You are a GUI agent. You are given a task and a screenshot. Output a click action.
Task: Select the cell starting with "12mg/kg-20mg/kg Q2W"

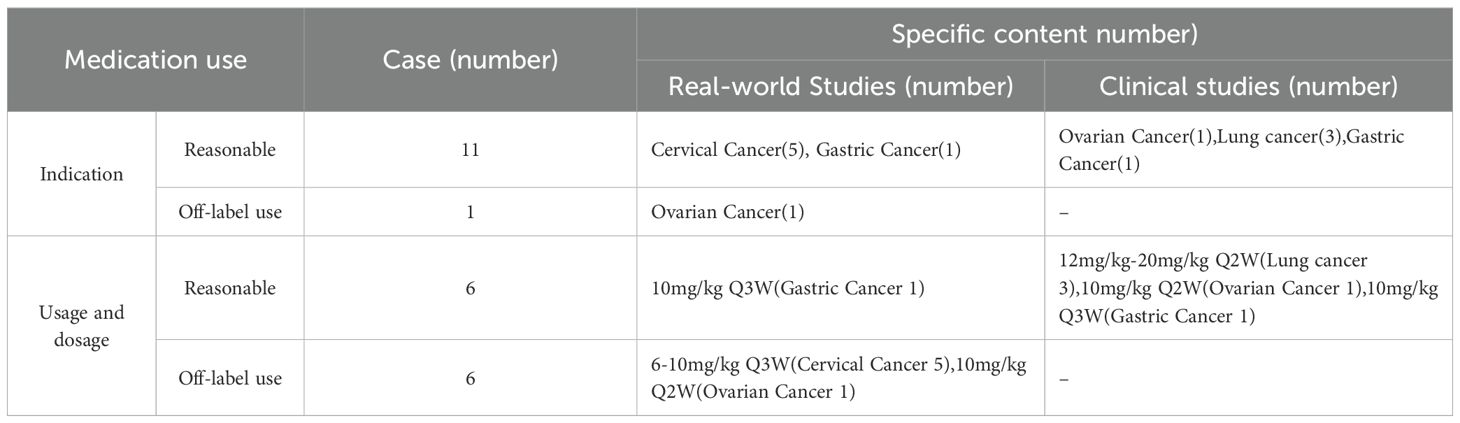(1248, 288)
